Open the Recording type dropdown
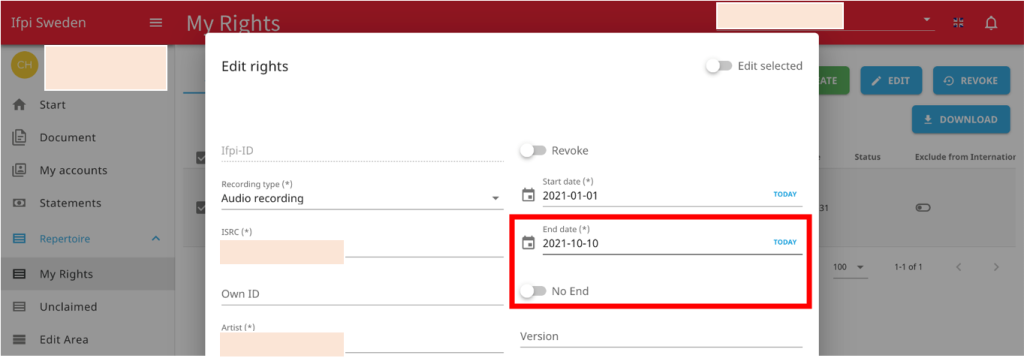Viewport: 1024px width, 364px height. tap(362, 198)
